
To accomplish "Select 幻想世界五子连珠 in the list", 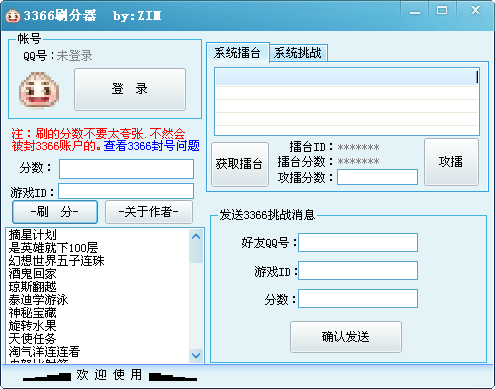I will [x=56, y=261].
